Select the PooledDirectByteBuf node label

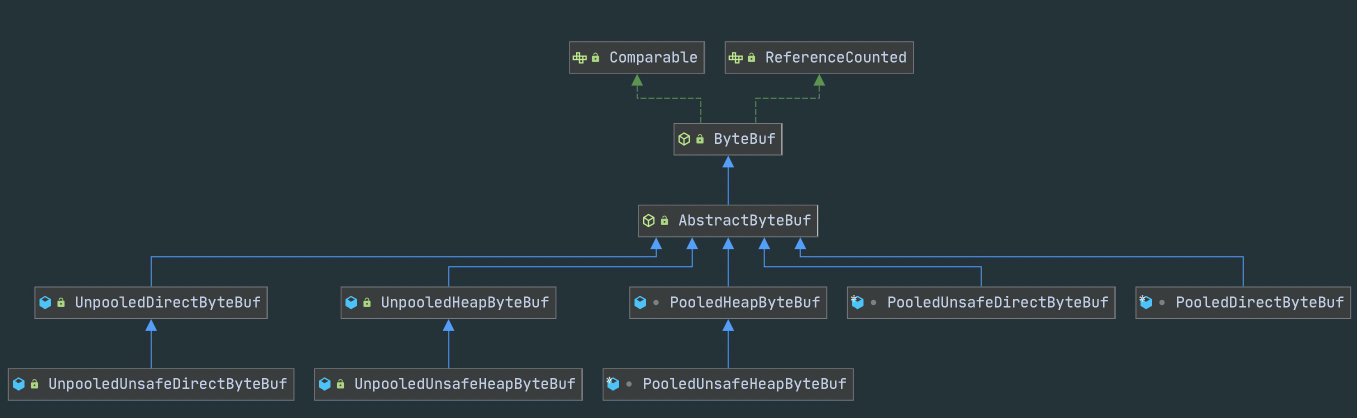1260,302
